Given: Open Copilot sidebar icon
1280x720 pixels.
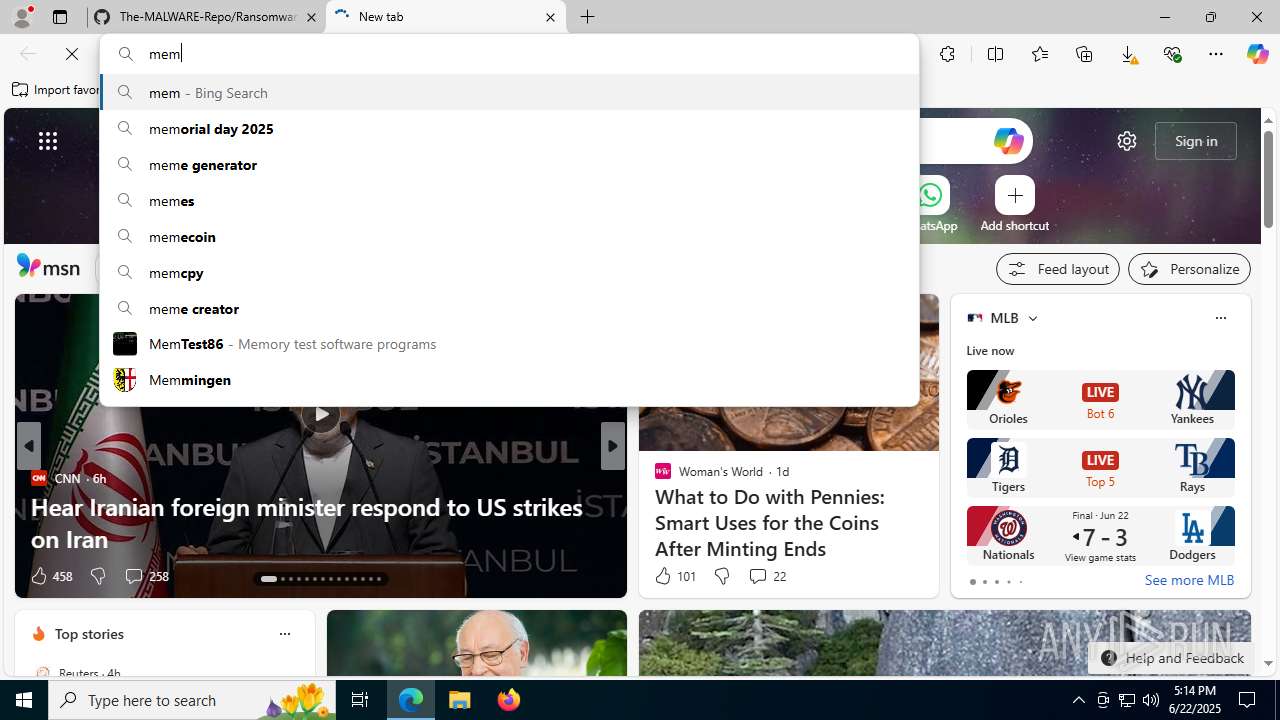Looking at the screenshot, I should point(1257,54).
